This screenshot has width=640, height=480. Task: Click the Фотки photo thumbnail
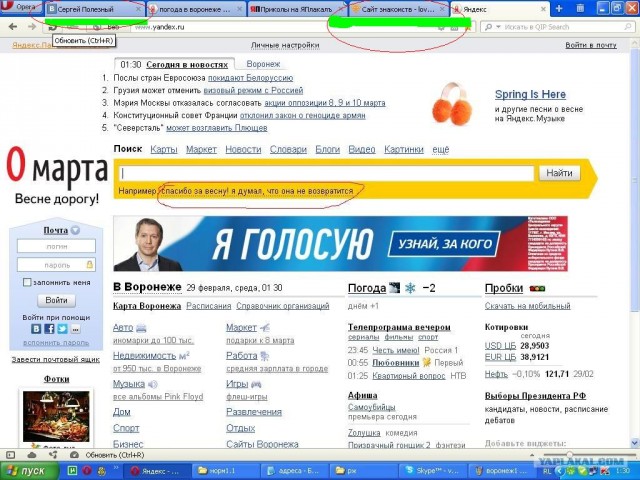tap(56, 416)
